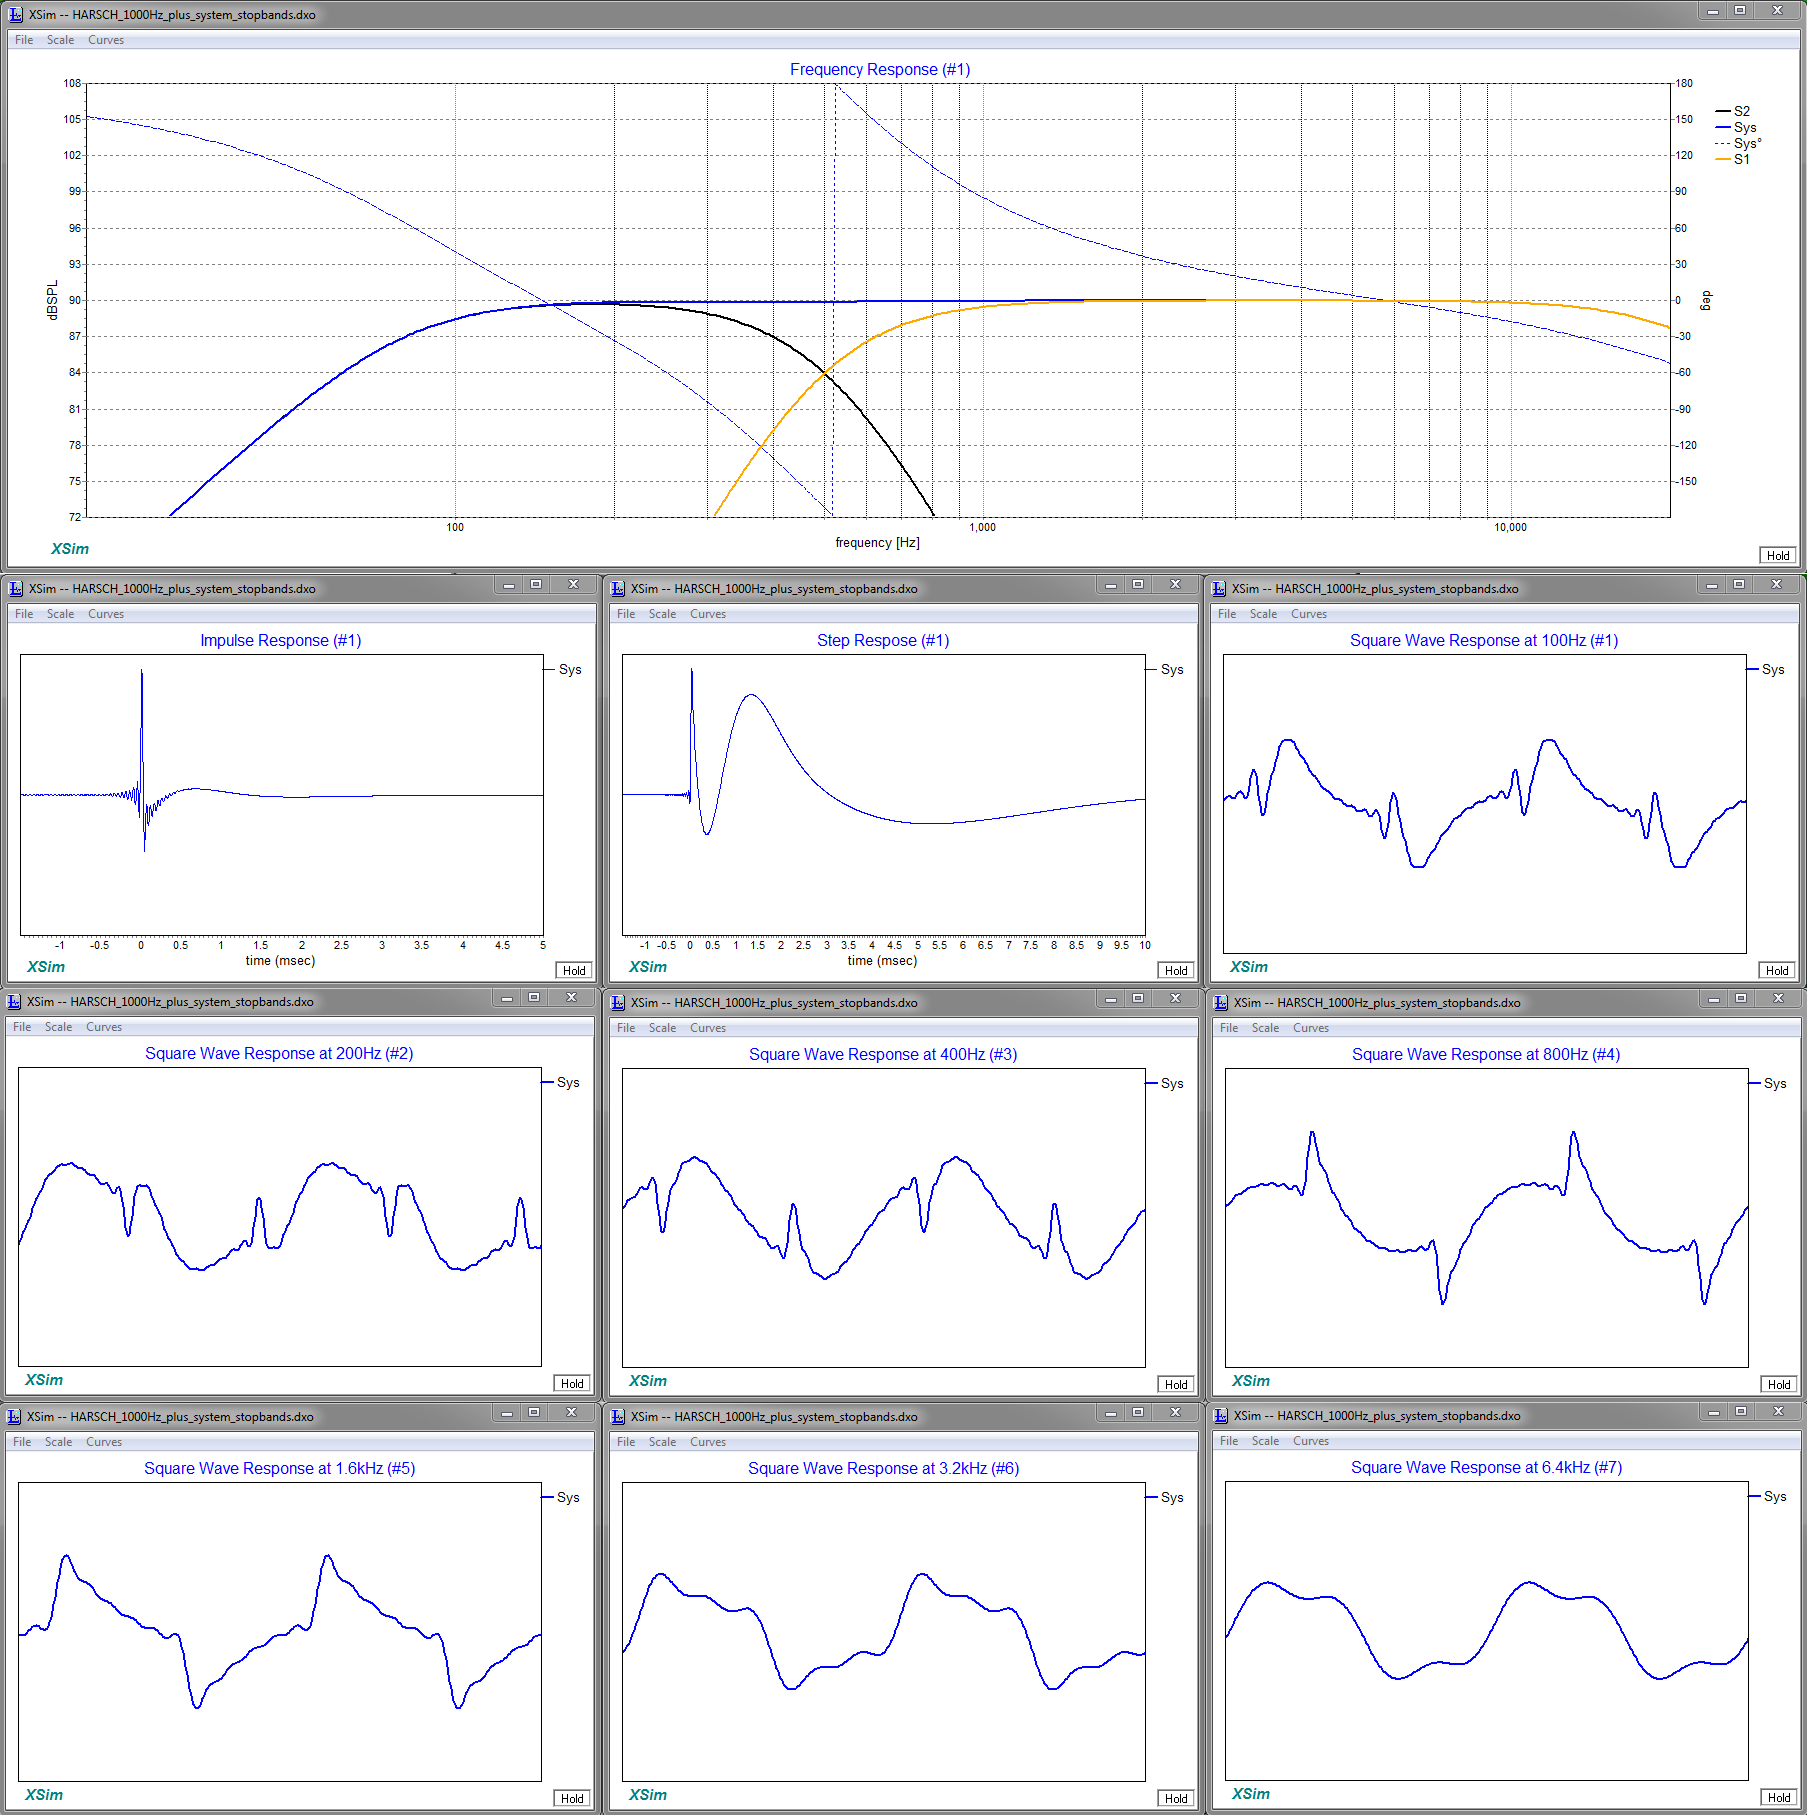
Task: Click Hold button in Frequency Response window
Action: tap(1777, 556)
